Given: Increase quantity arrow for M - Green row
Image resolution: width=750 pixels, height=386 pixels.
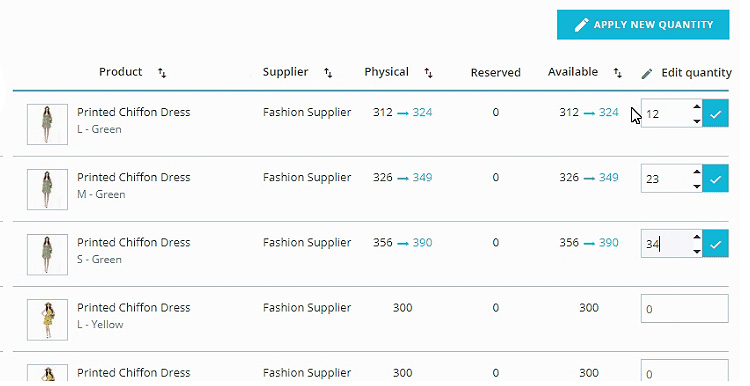Looking at the screenshot, I should (697, 172).
